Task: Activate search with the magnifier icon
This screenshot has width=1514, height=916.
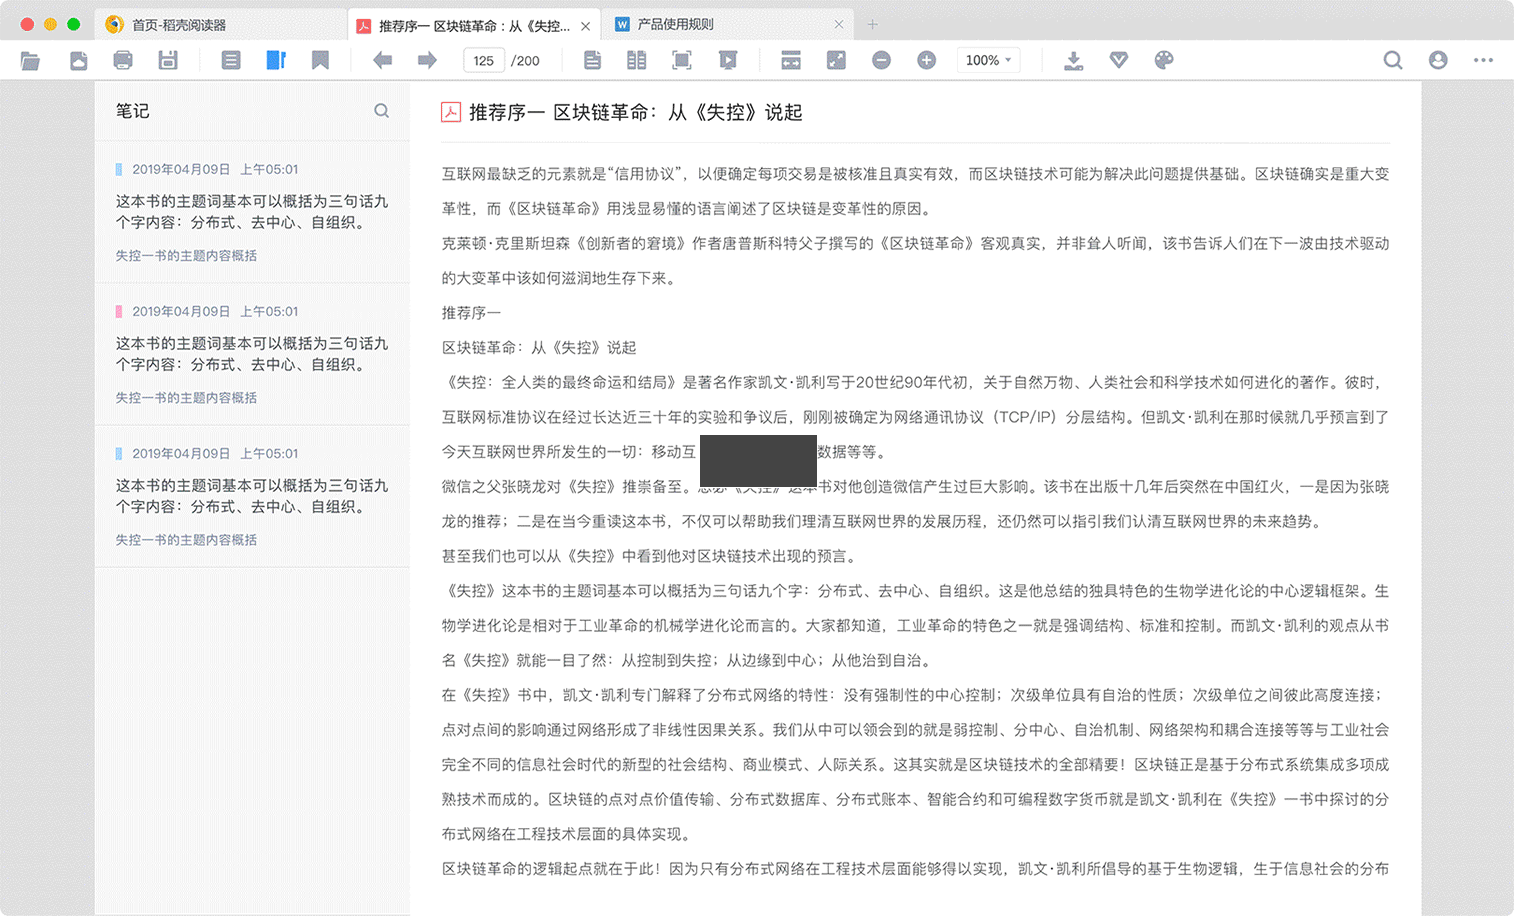Action: (1392, 60)
